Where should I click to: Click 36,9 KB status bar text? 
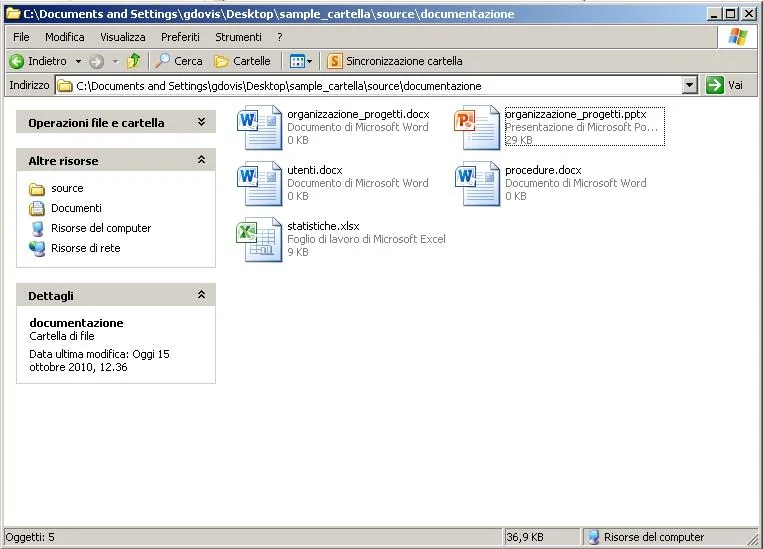pos(525,537)
